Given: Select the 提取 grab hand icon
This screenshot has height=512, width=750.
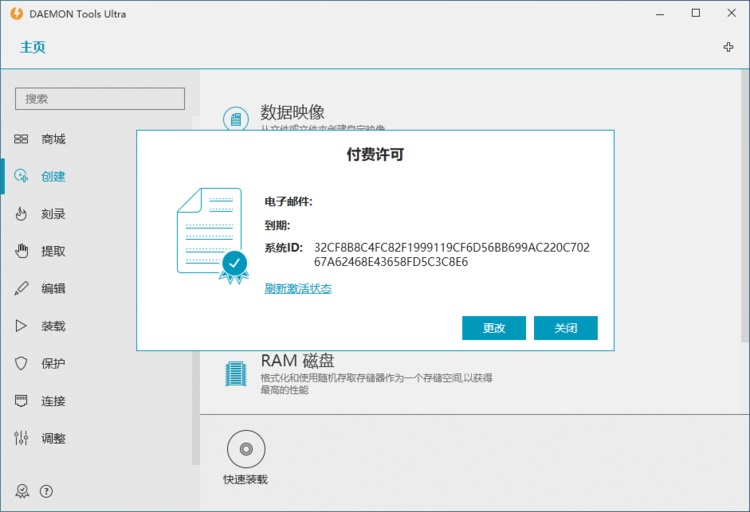Looking at the screenshot, I should pos(21,251).
